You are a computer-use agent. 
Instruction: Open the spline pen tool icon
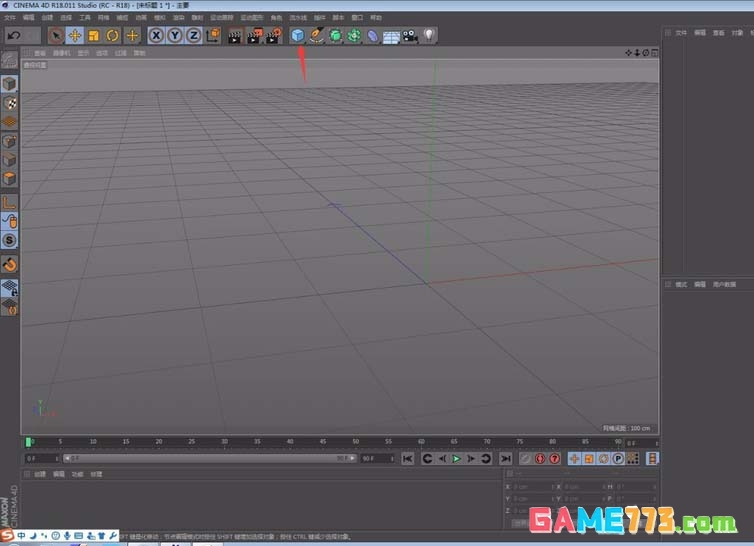pyautogui.click(x=316, y=35)
